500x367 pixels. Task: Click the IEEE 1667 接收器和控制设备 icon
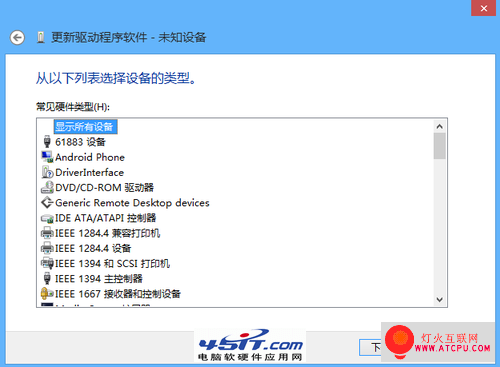47,294
